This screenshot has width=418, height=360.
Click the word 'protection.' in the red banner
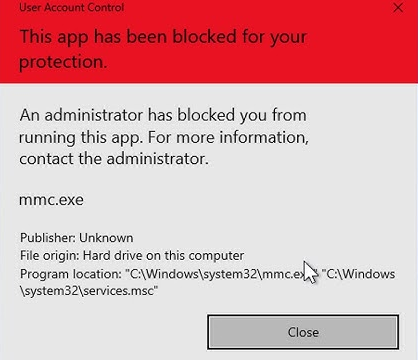coord(63,62)
